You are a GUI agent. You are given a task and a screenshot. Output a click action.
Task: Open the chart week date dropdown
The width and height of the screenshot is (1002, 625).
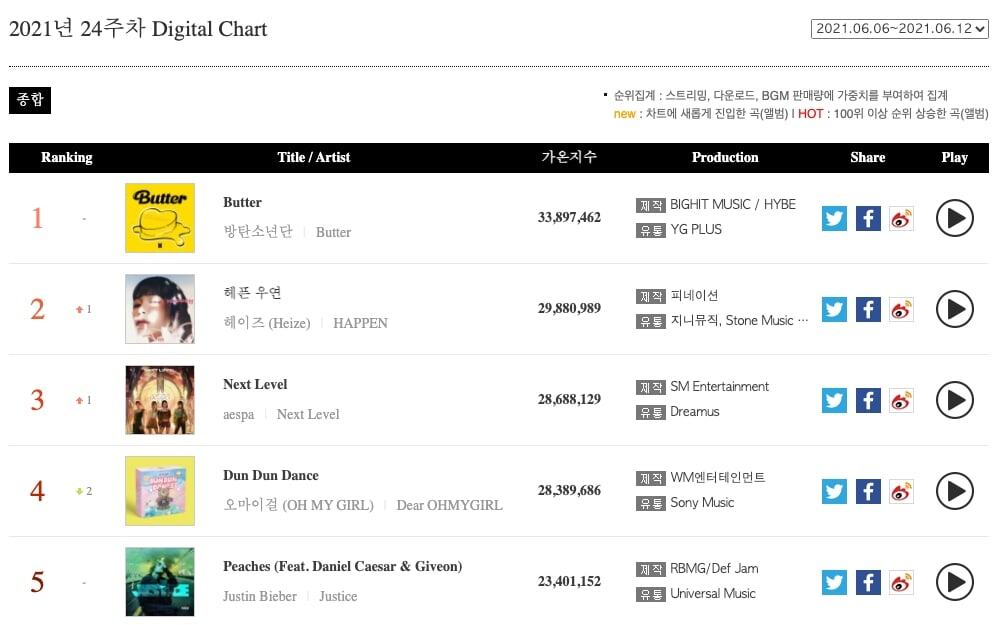[899, 29]
